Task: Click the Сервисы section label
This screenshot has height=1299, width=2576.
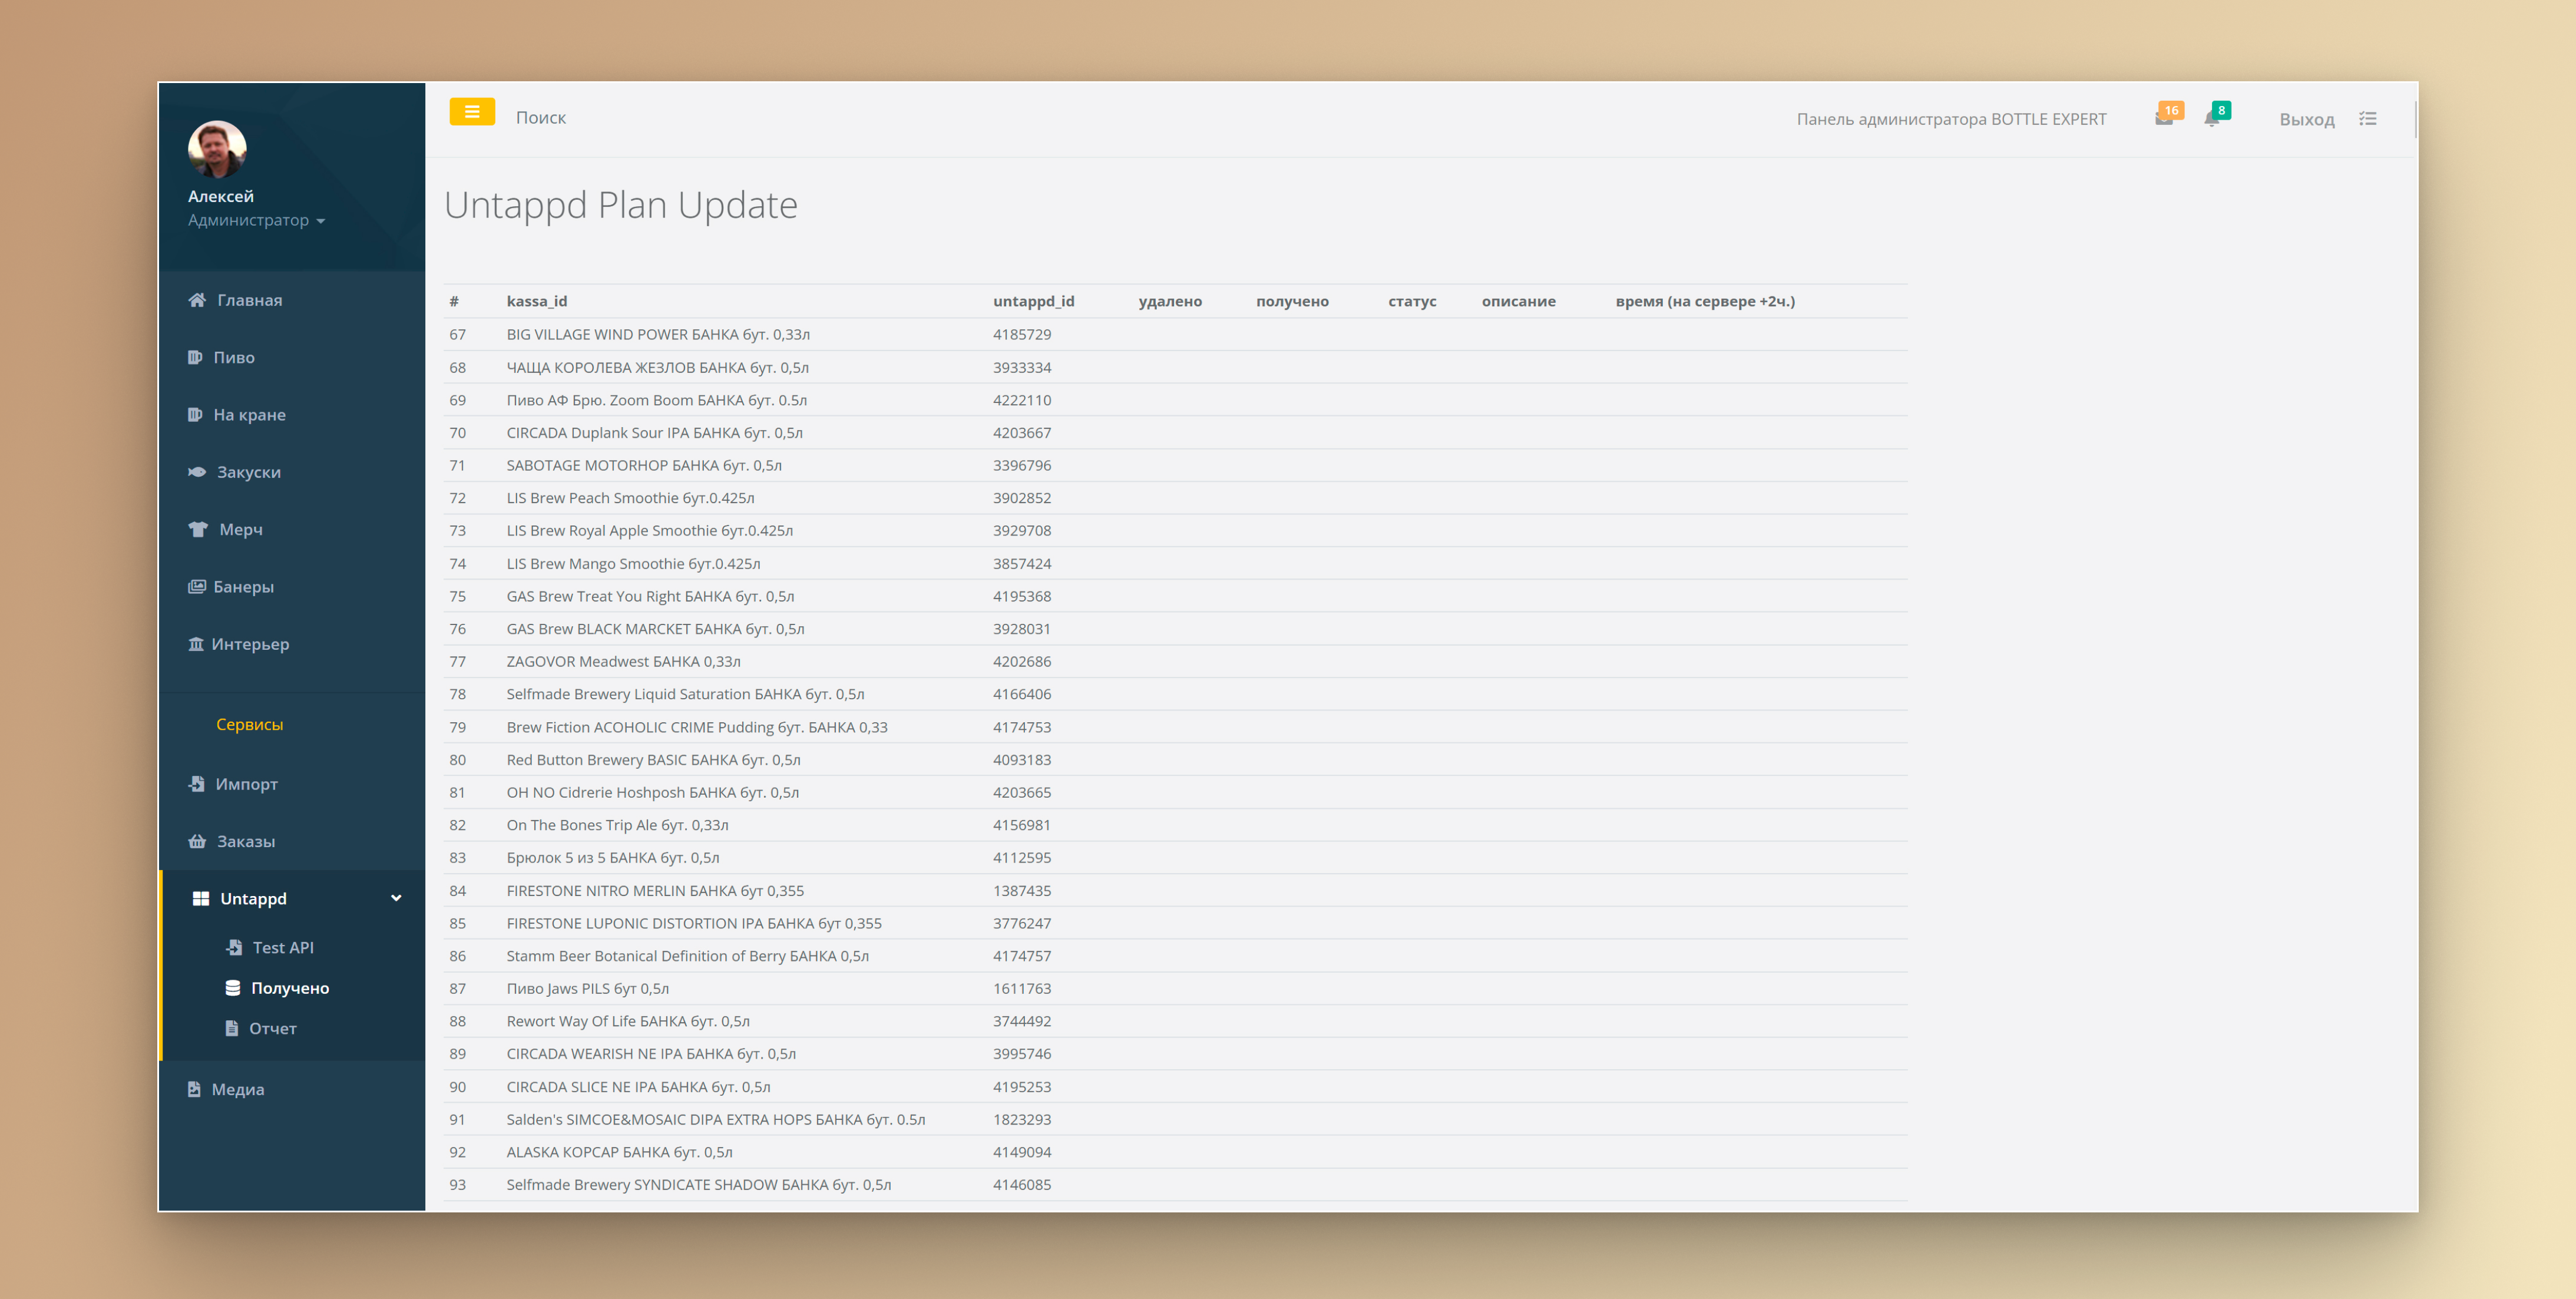Action: (249, 724)
